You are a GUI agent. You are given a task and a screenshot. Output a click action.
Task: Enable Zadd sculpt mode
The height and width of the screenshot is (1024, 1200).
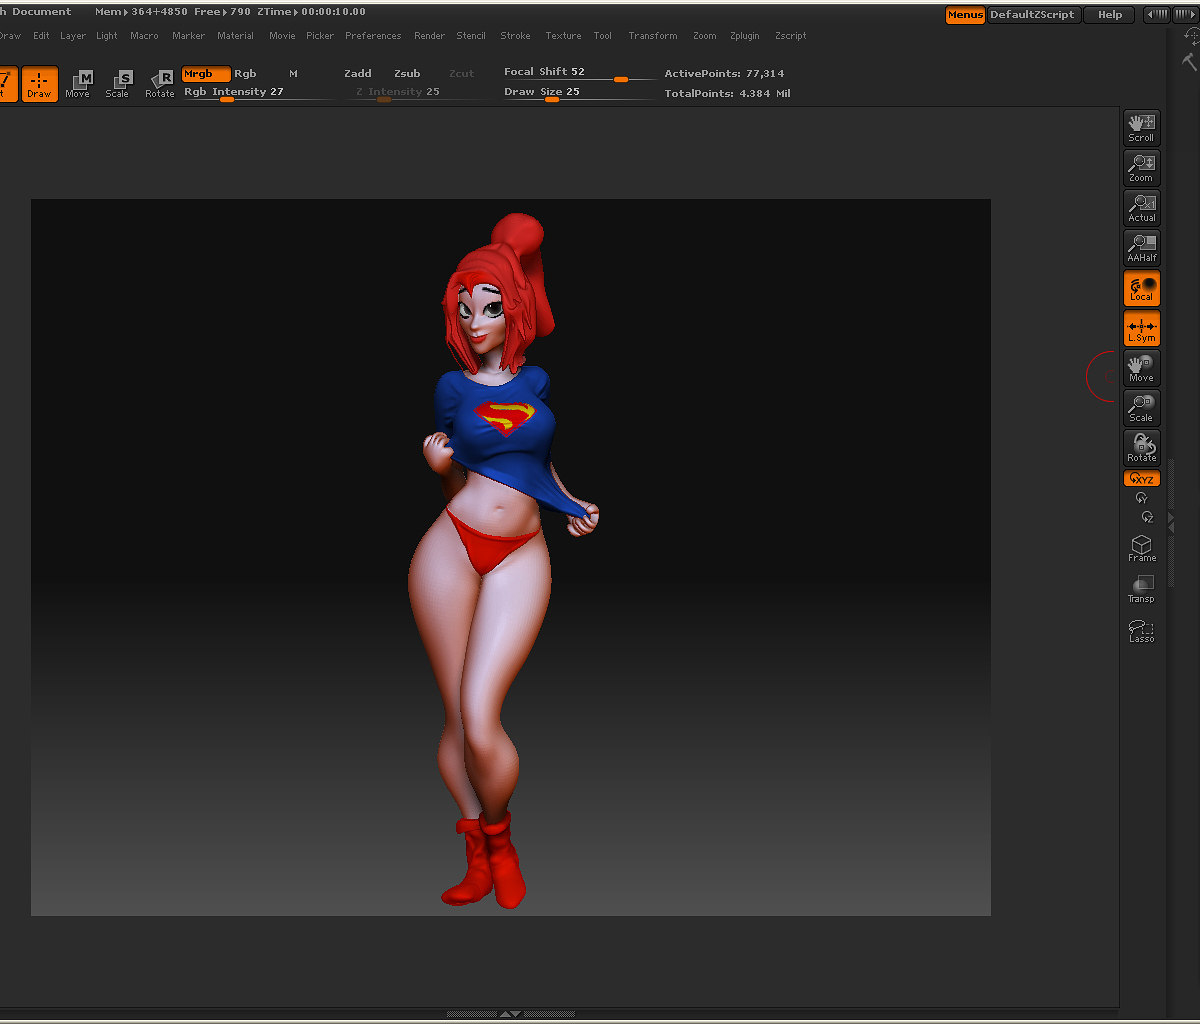tap(358, 74)
